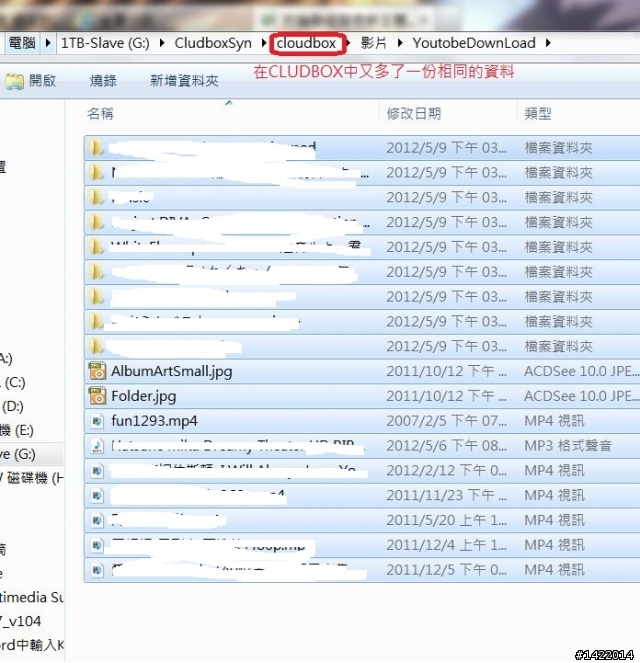
Task: Select (D:) drive in navigation pane
Action: click(13, 406)
